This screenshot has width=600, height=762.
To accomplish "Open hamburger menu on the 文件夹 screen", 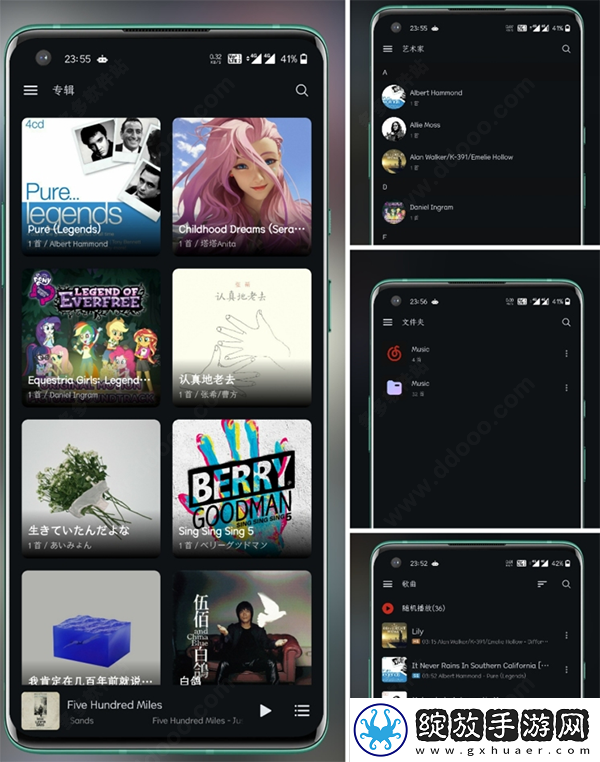I will pos(387,322).
